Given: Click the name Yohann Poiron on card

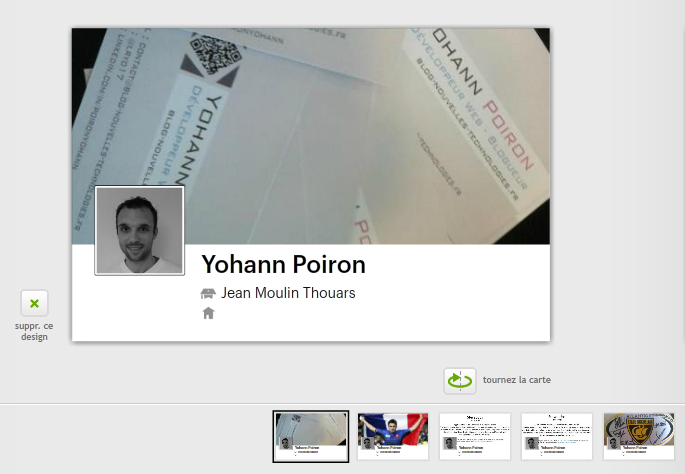Looking at the screenshot, I should tap(284, 264).
